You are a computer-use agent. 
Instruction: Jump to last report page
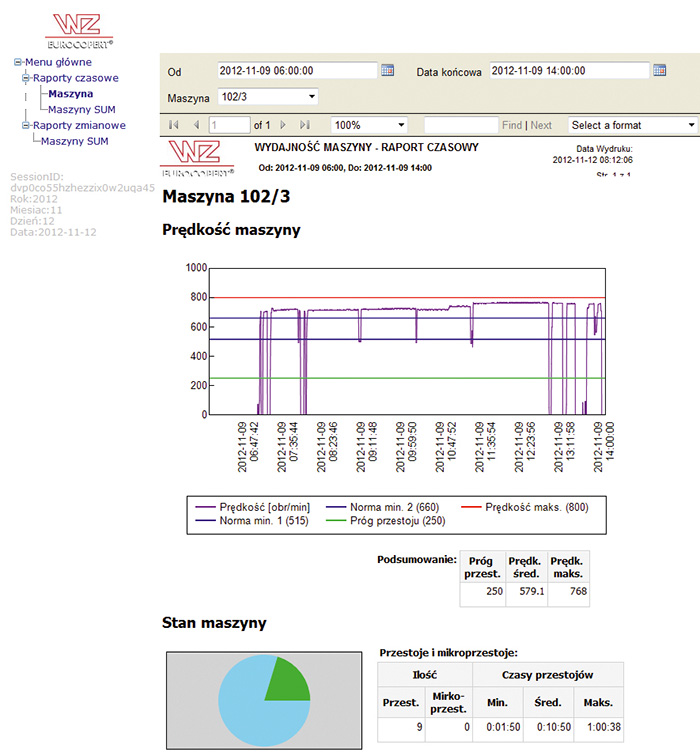(305, 126)
